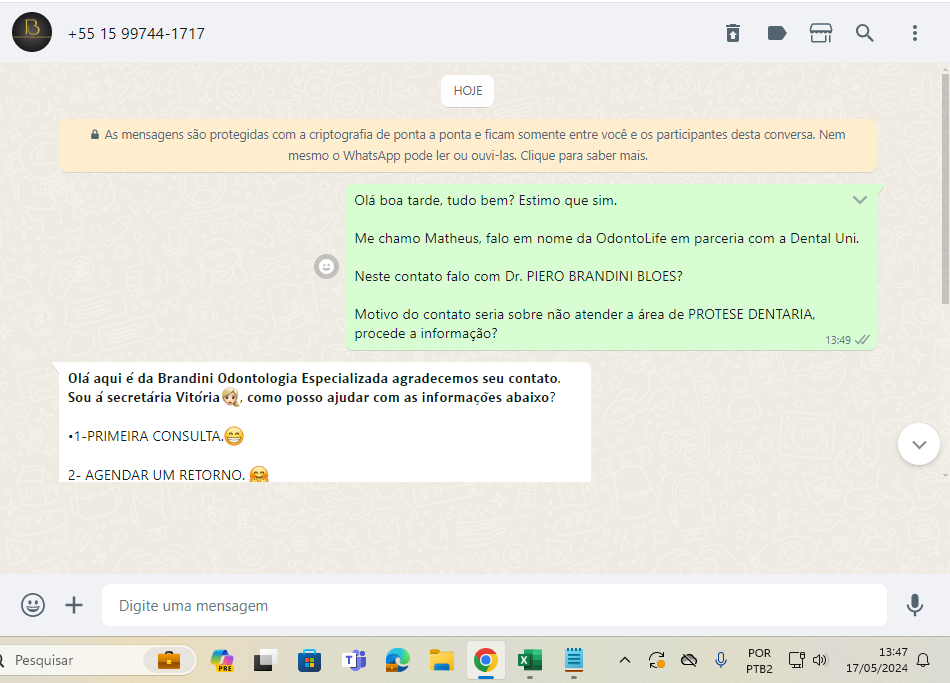The width and height of the screenshot is (950, 683).
Task: Focus the Digite uma mensagem field
Action: click(494, 605)
